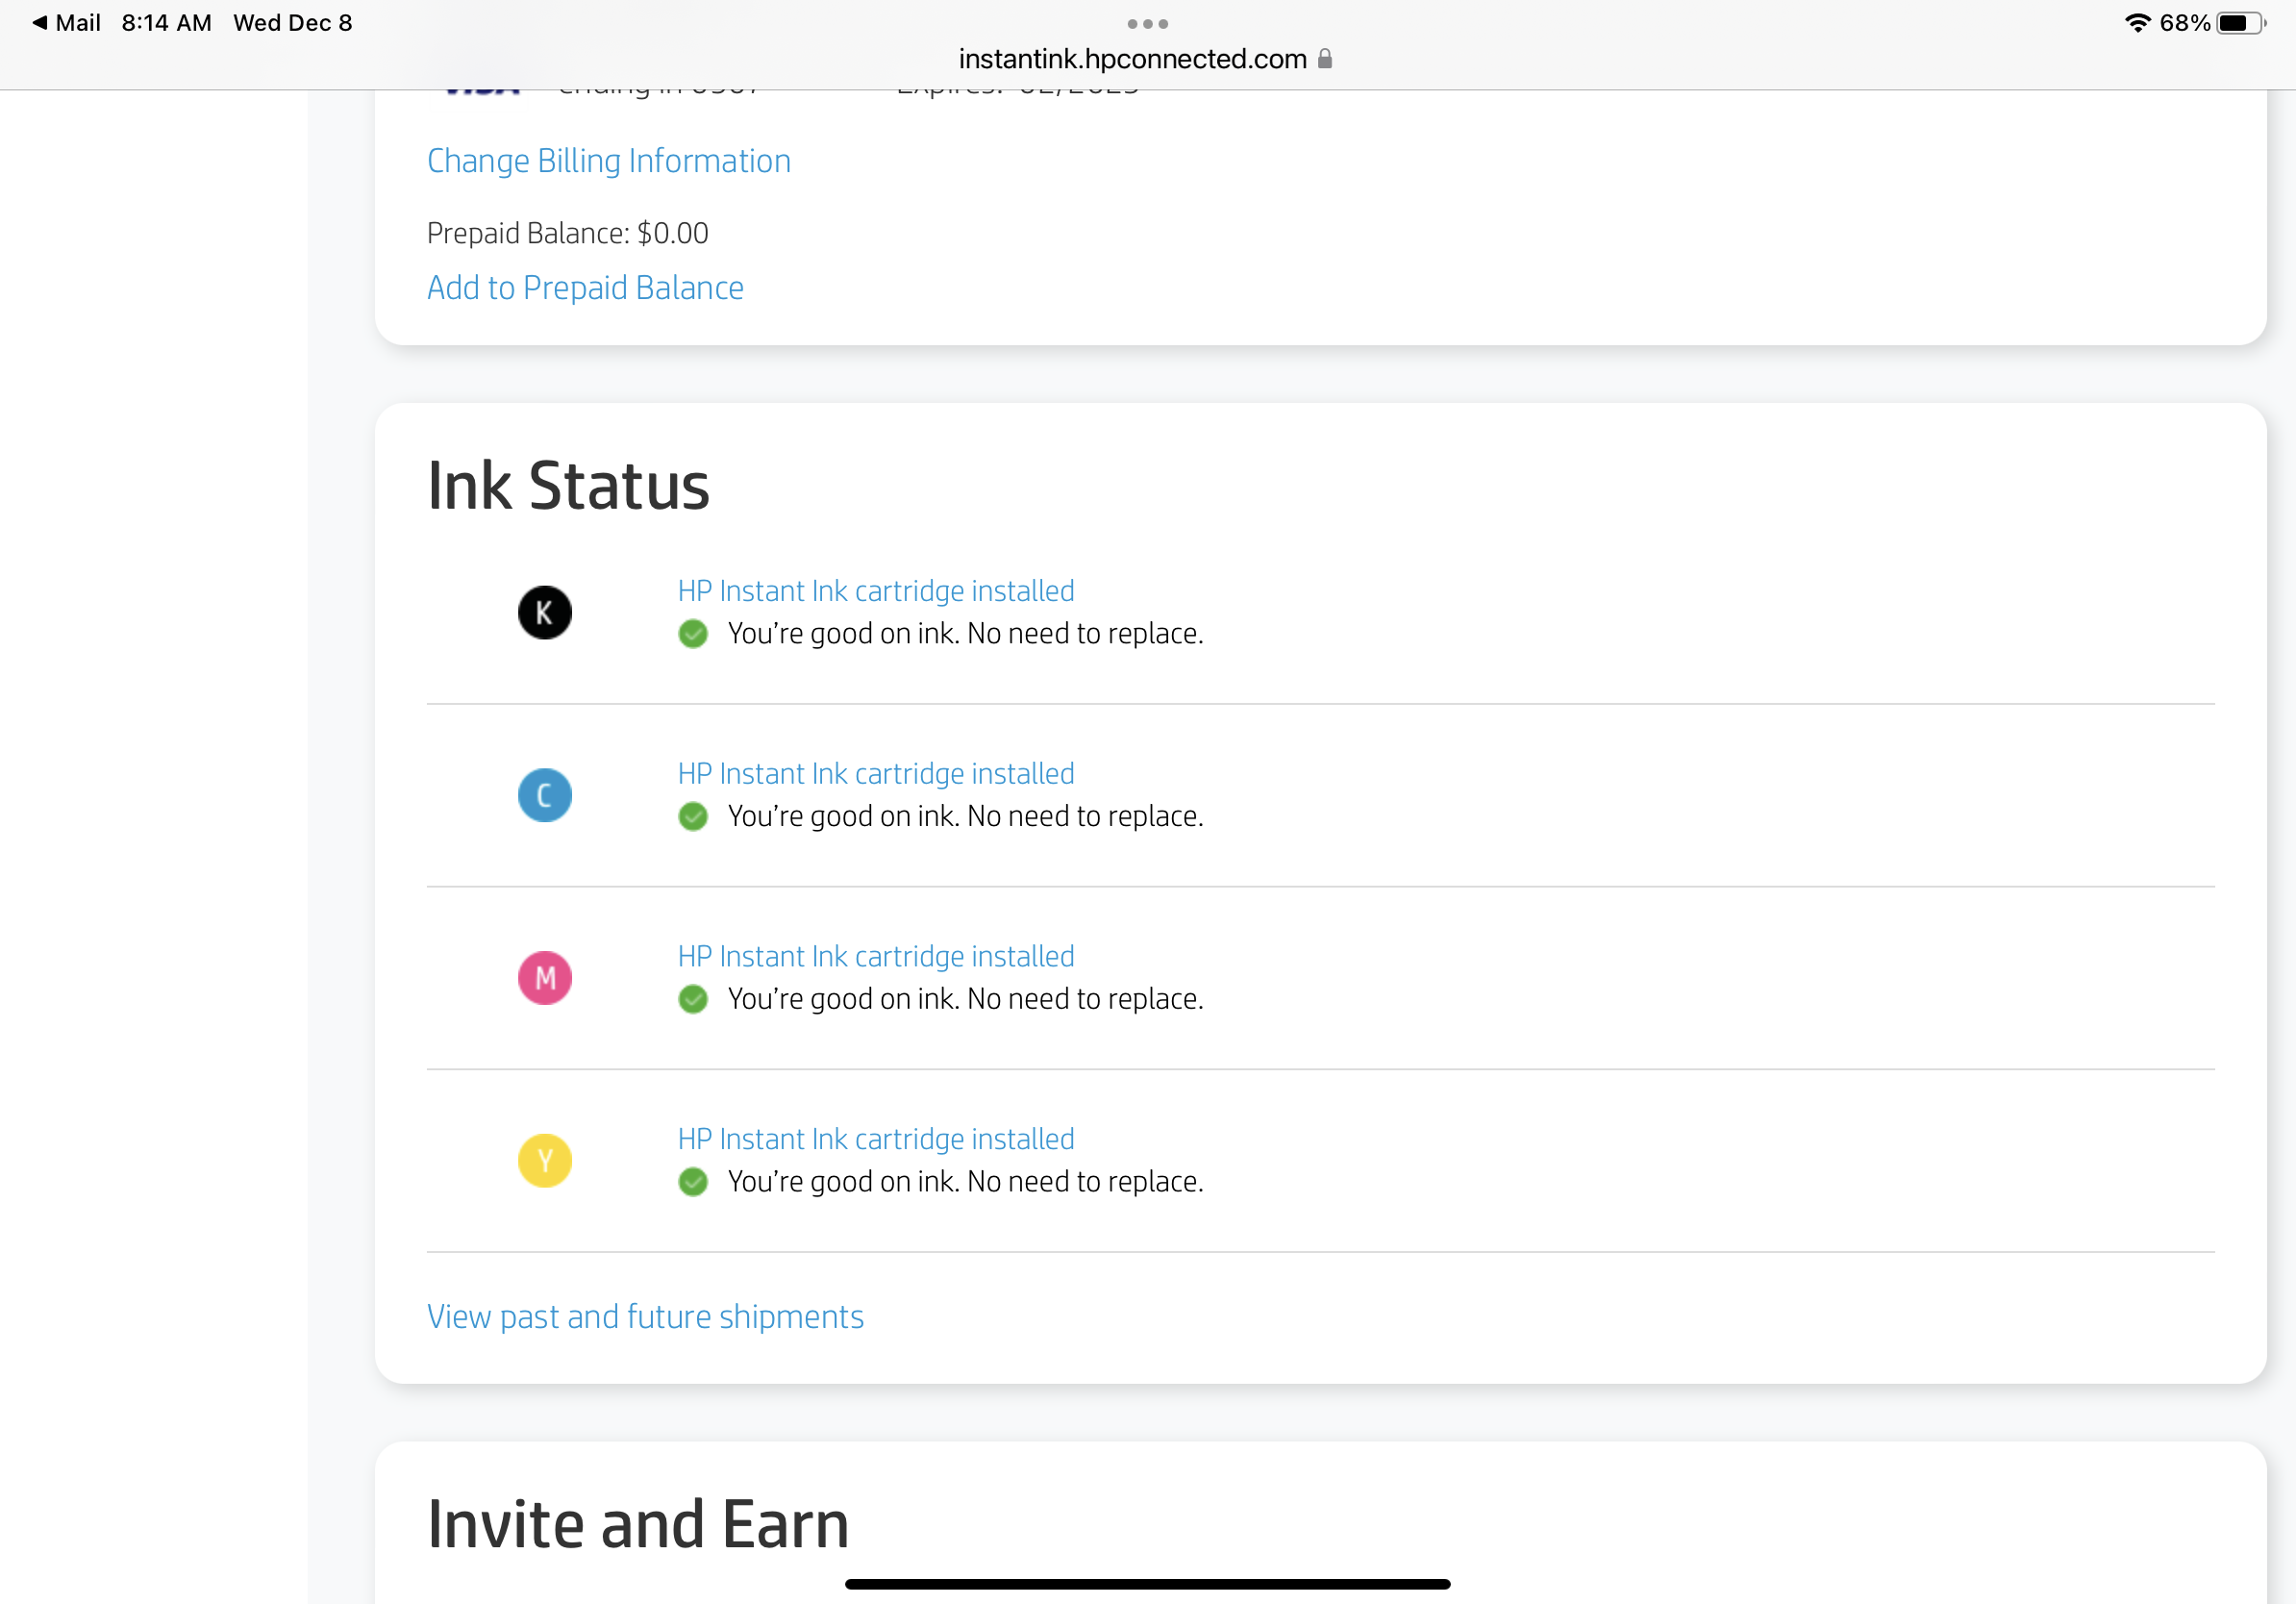
Task: Open Change Billing Information link
Action: pyautogui.click(x=608, y=161)
